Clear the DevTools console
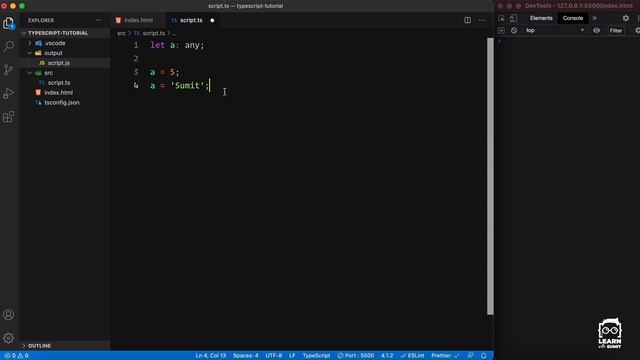 (x=514, y=31)
